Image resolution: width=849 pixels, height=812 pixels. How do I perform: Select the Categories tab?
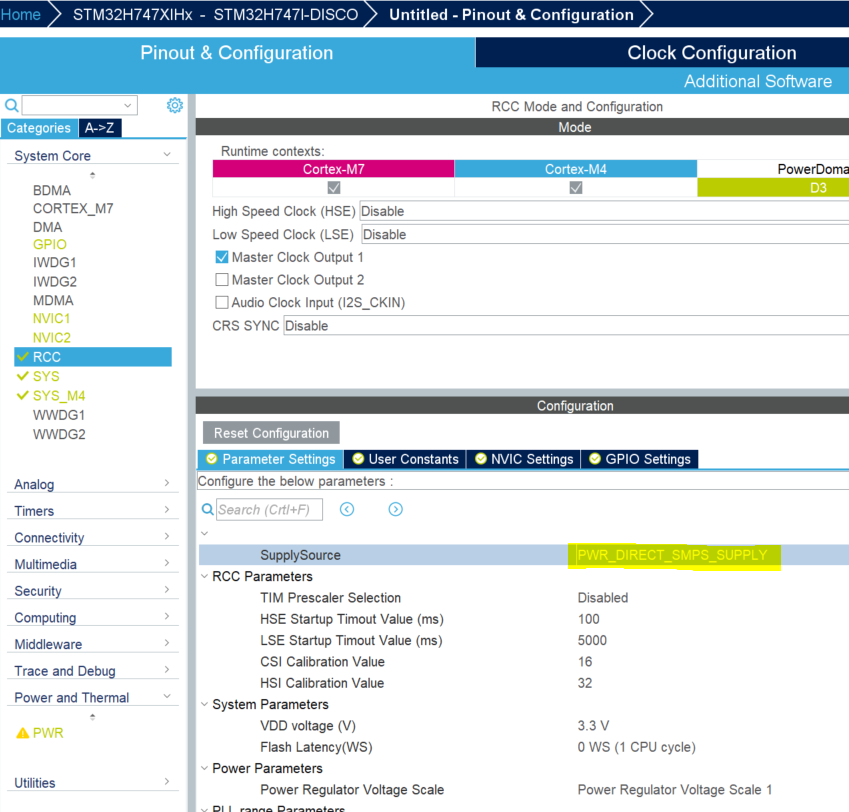click(x=39, y=128)
